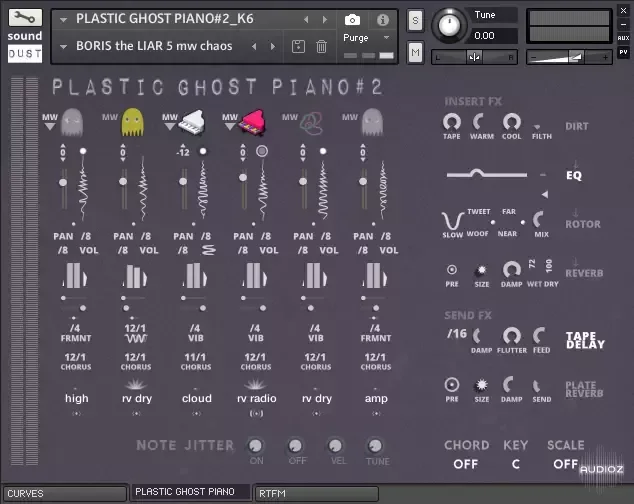
Task: Go to the next instrument arrow
Action: pos(325,19)
